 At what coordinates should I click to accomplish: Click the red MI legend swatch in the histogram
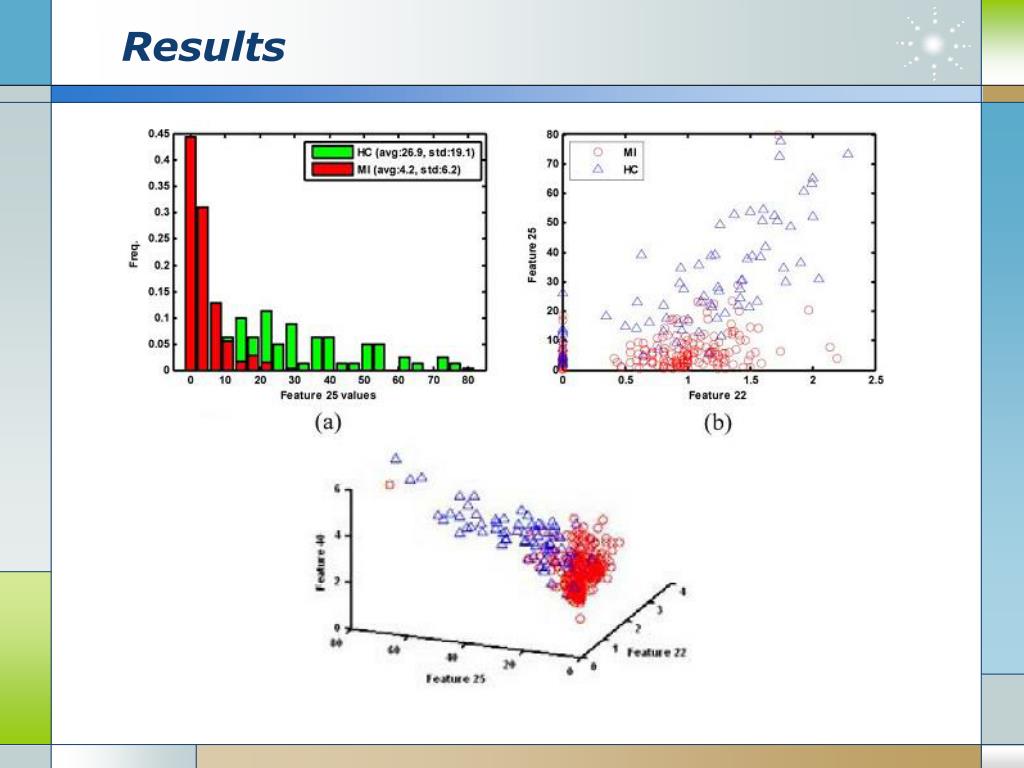click(332, 170)
